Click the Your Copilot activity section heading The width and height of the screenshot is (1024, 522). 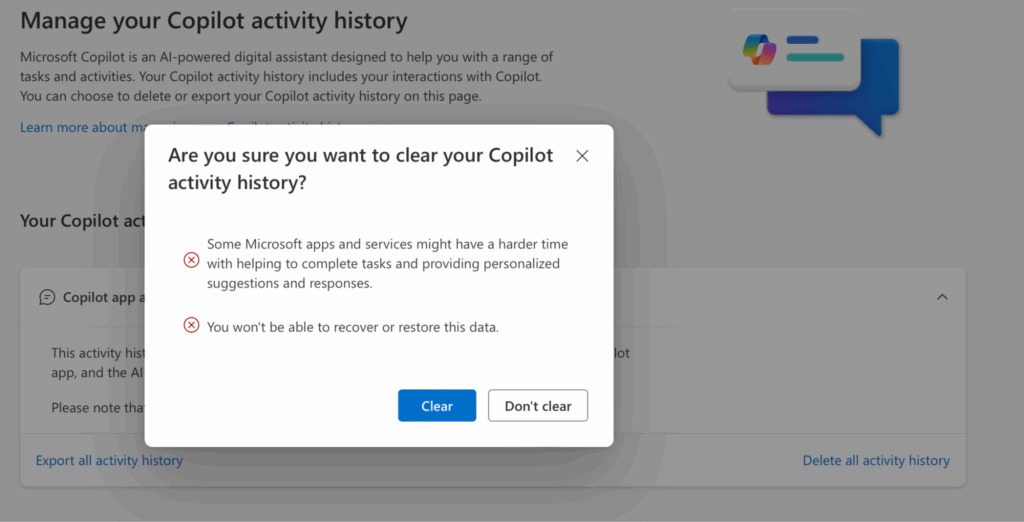(82, 221)
